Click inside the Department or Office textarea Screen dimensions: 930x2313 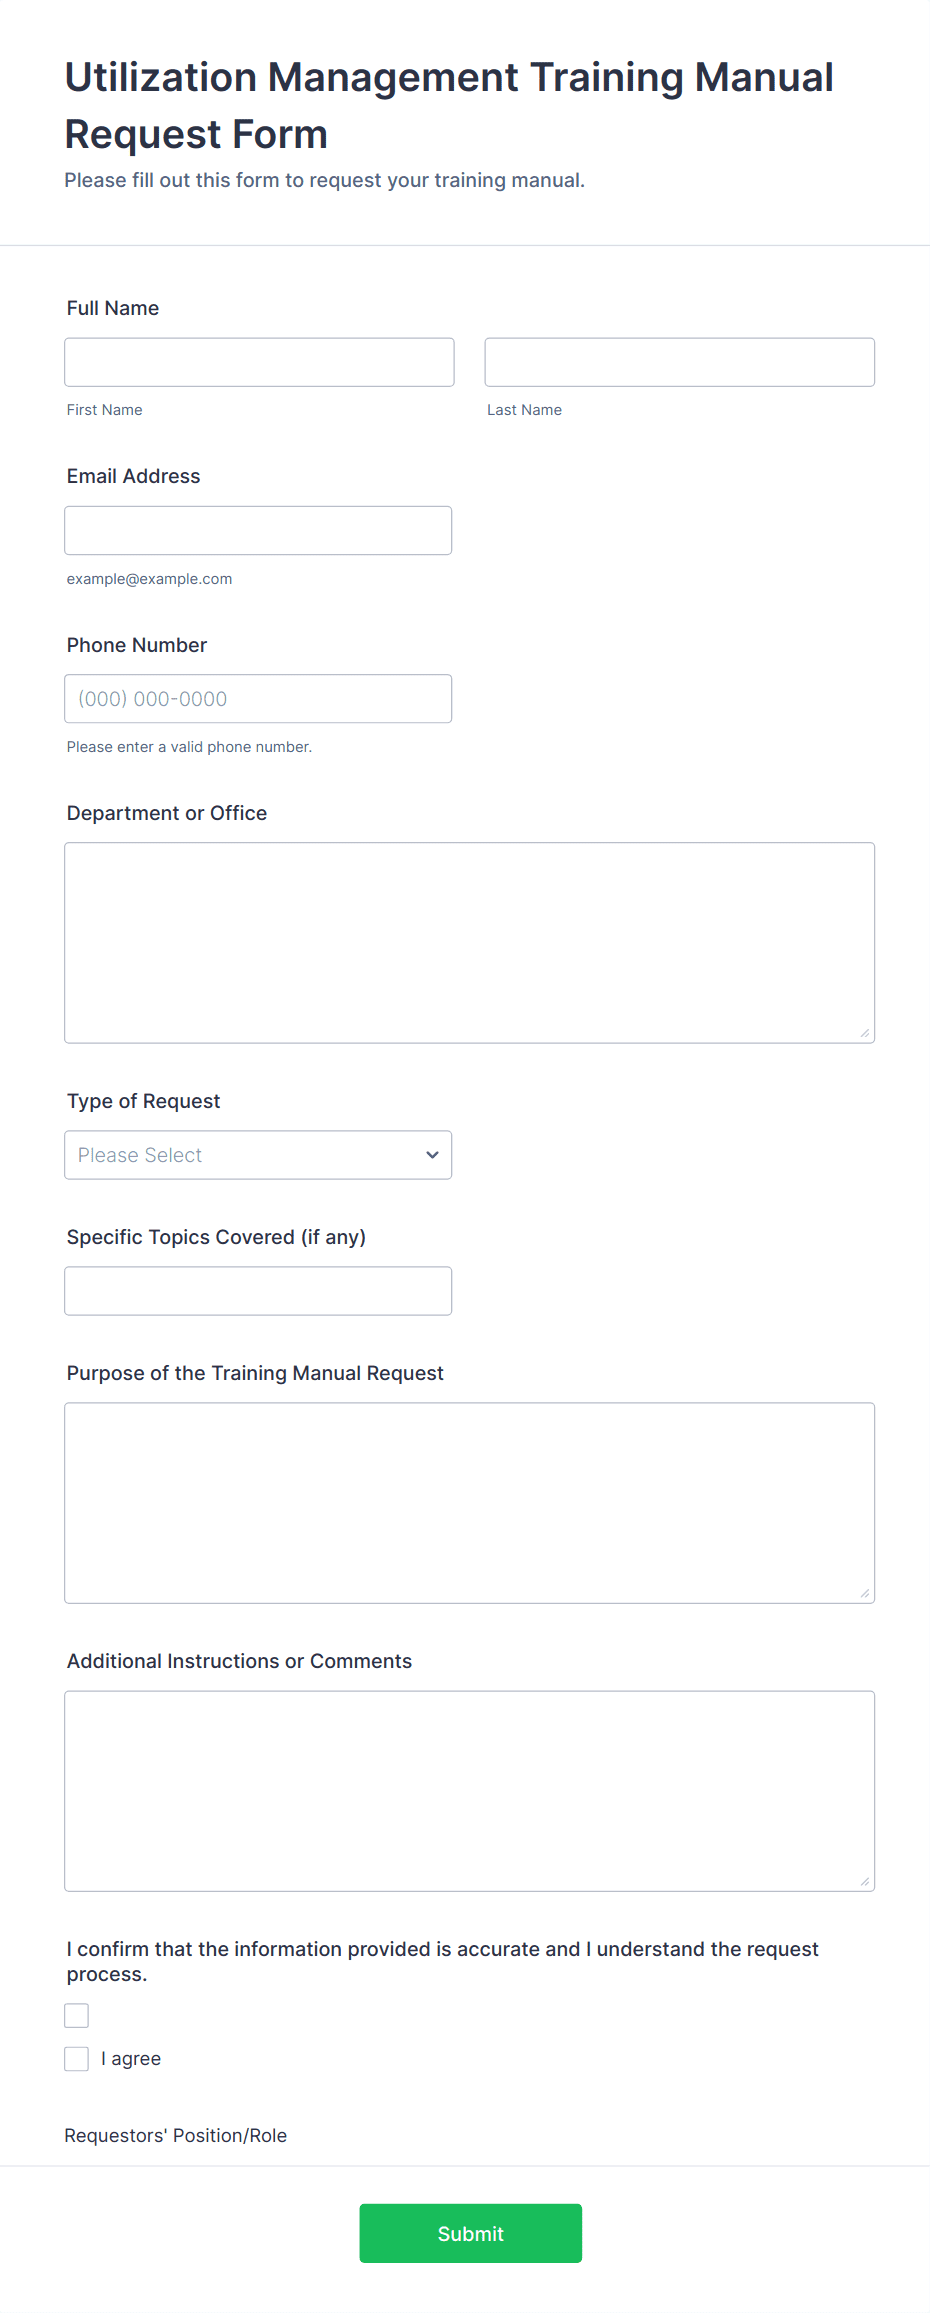tap(469, 942)
